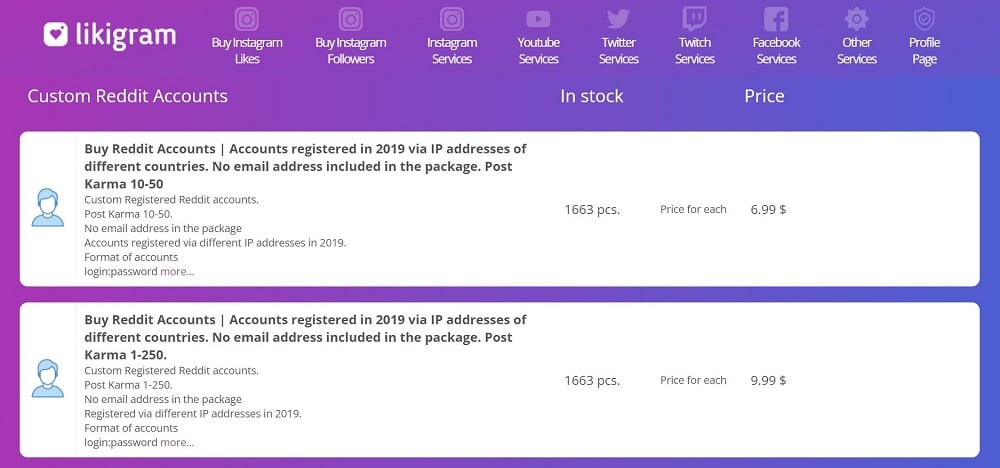This screenshot has height=468, width=1000.
Task: Click the Facebook Services icon
Action: coord(776,19)
